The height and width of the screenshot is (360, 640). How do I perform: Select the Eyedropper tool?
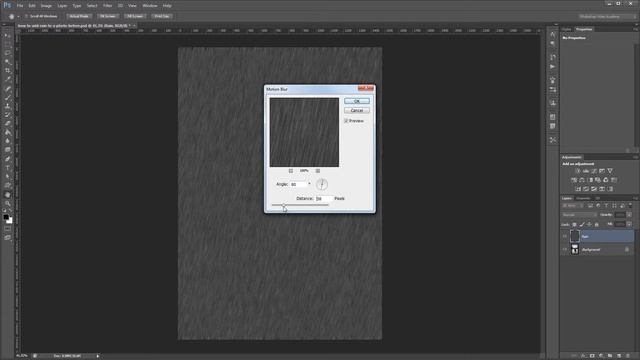(x=7, y=80)
